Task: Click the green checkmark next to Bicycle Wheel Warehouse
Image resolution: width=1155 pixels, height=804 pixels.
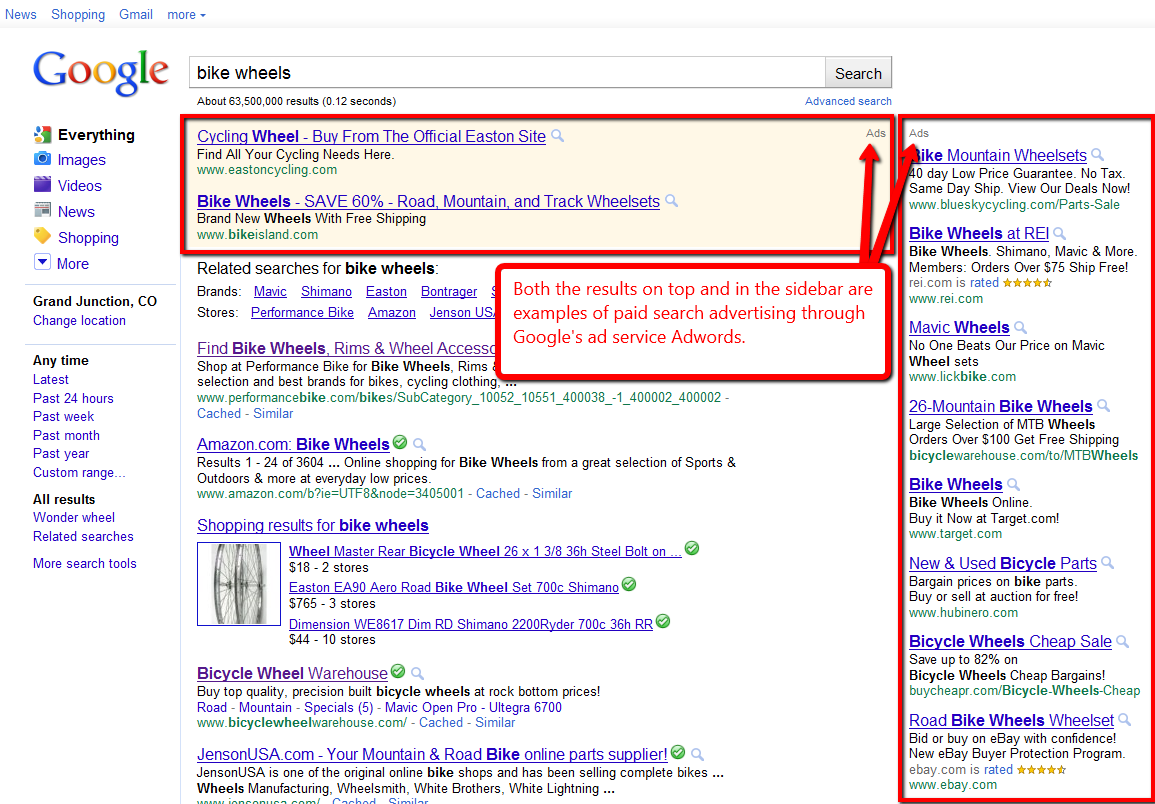Action: pos(398,672)
